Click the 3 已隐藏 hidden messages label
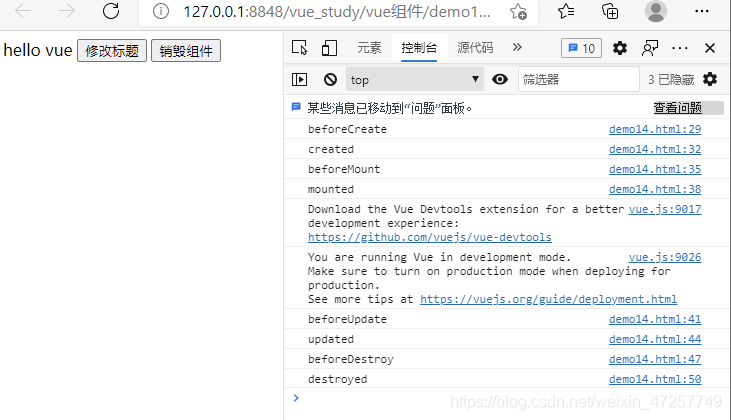 [x=671, y=80]
